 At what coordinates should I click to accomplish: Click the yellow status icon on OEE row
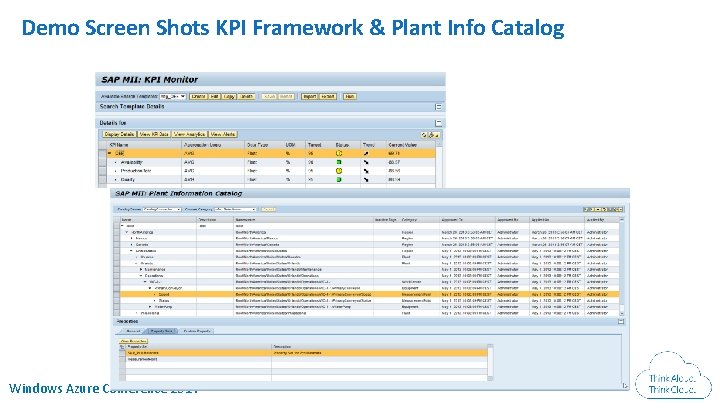tap(339, 153)
